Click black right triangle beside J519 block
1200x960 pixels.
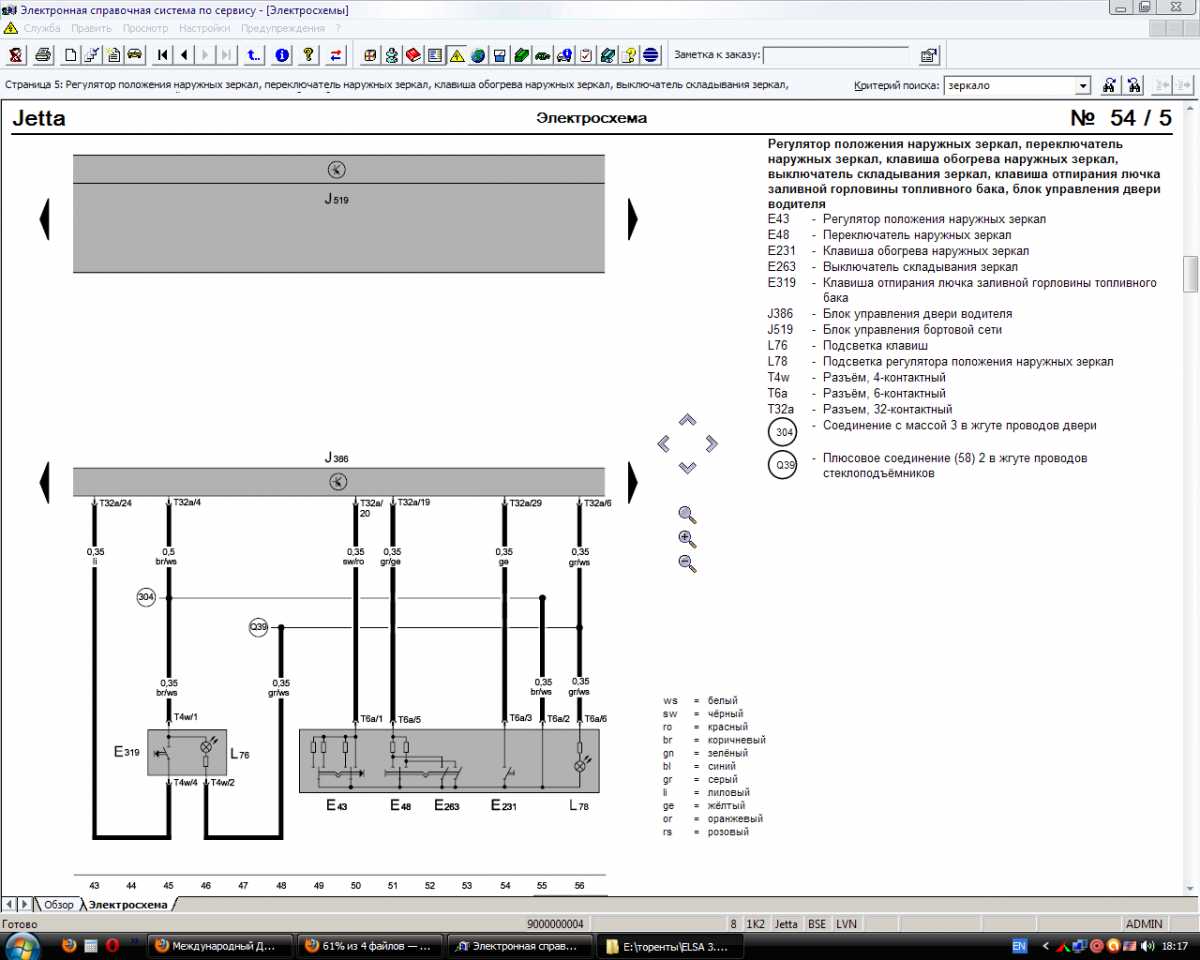[x=633, y=218]
